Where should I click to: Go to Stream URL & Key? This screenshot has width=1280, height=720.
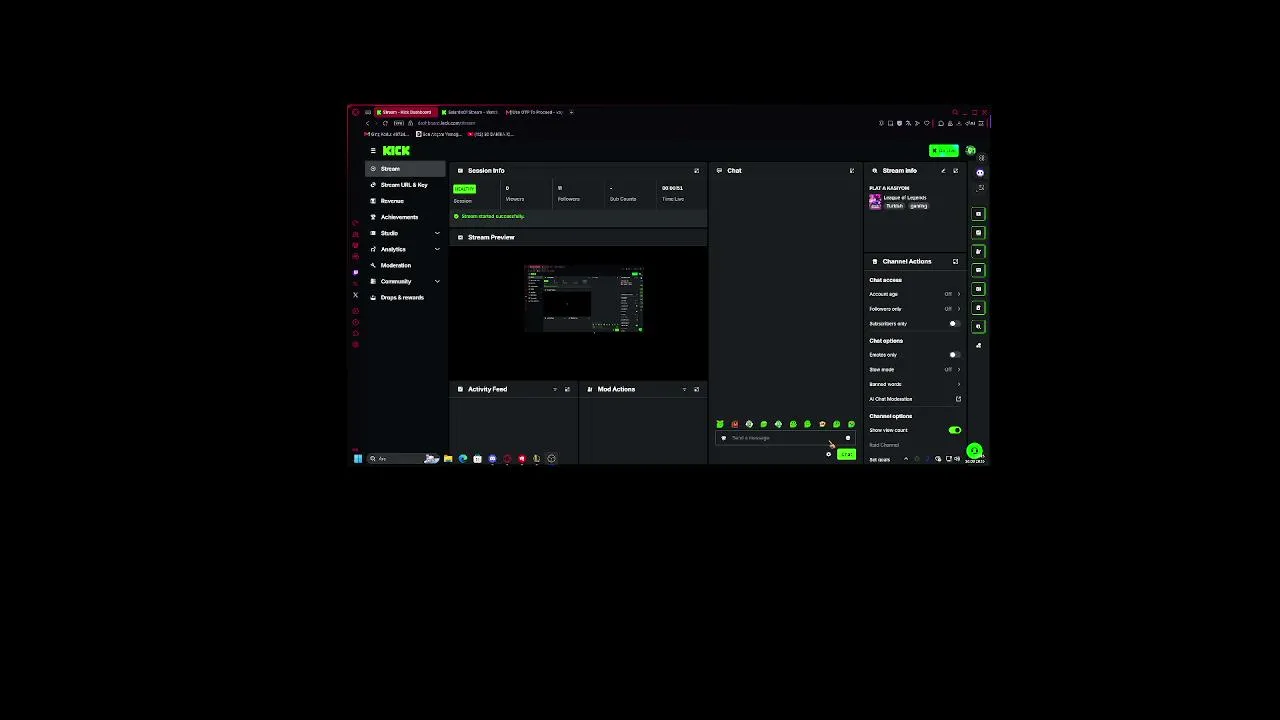405,185
